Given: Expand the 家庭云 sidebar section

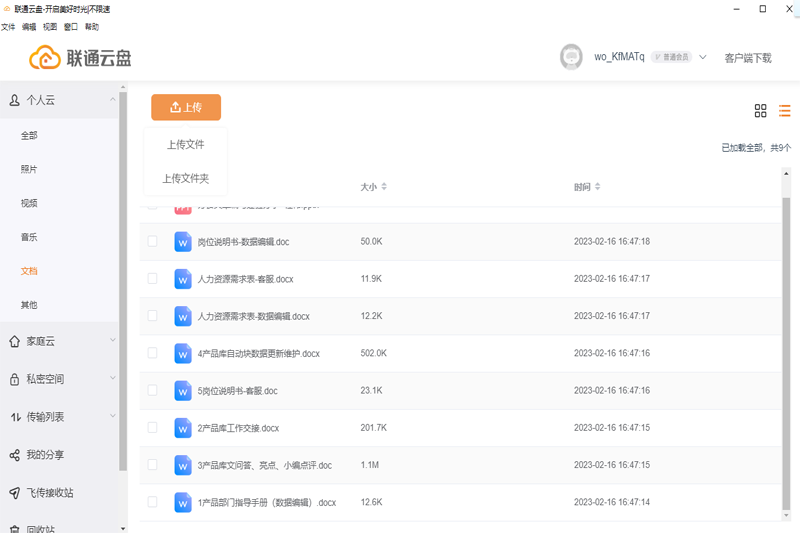Looking at the screenshot, I should click(x=110, y=341).
